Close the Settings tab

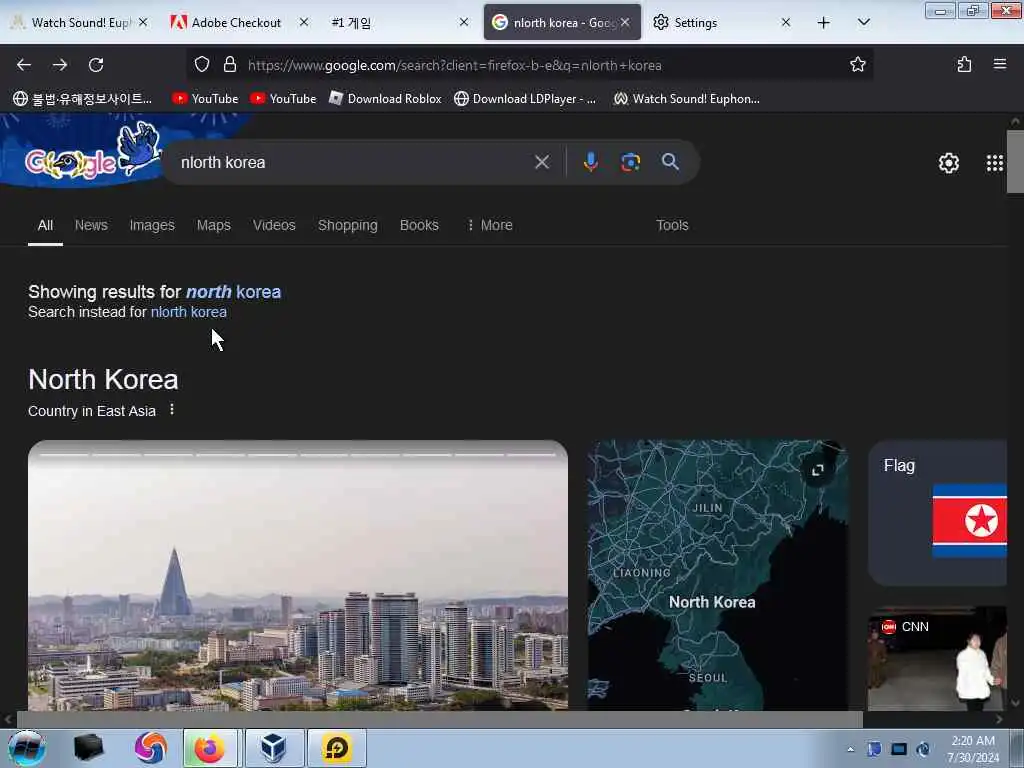click(x=786, y=22)
